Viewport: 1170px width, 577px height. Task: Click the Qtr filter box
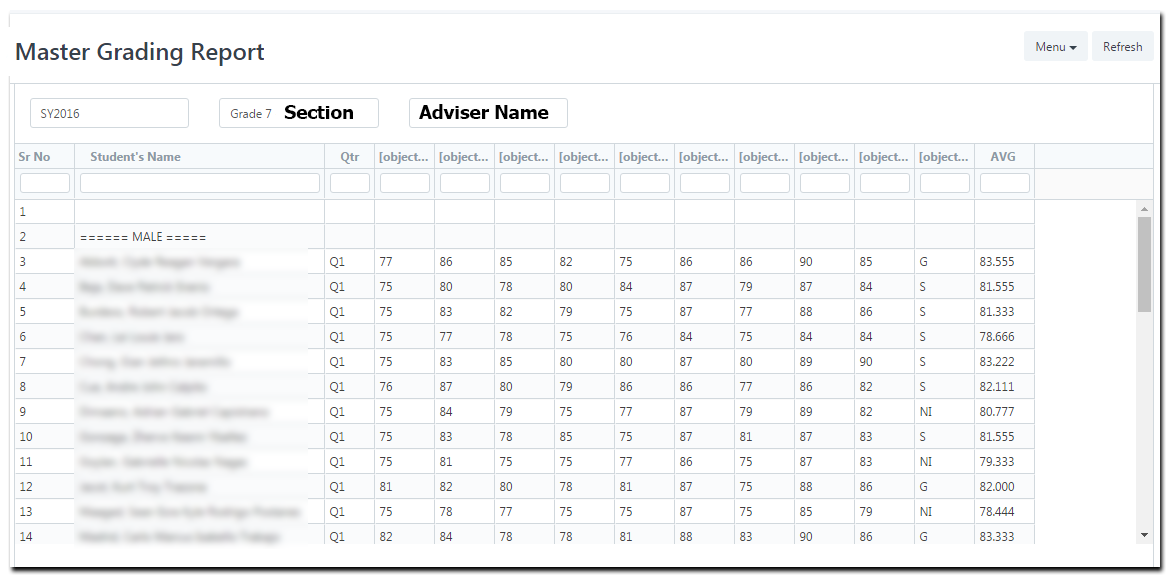pos(349,182)
